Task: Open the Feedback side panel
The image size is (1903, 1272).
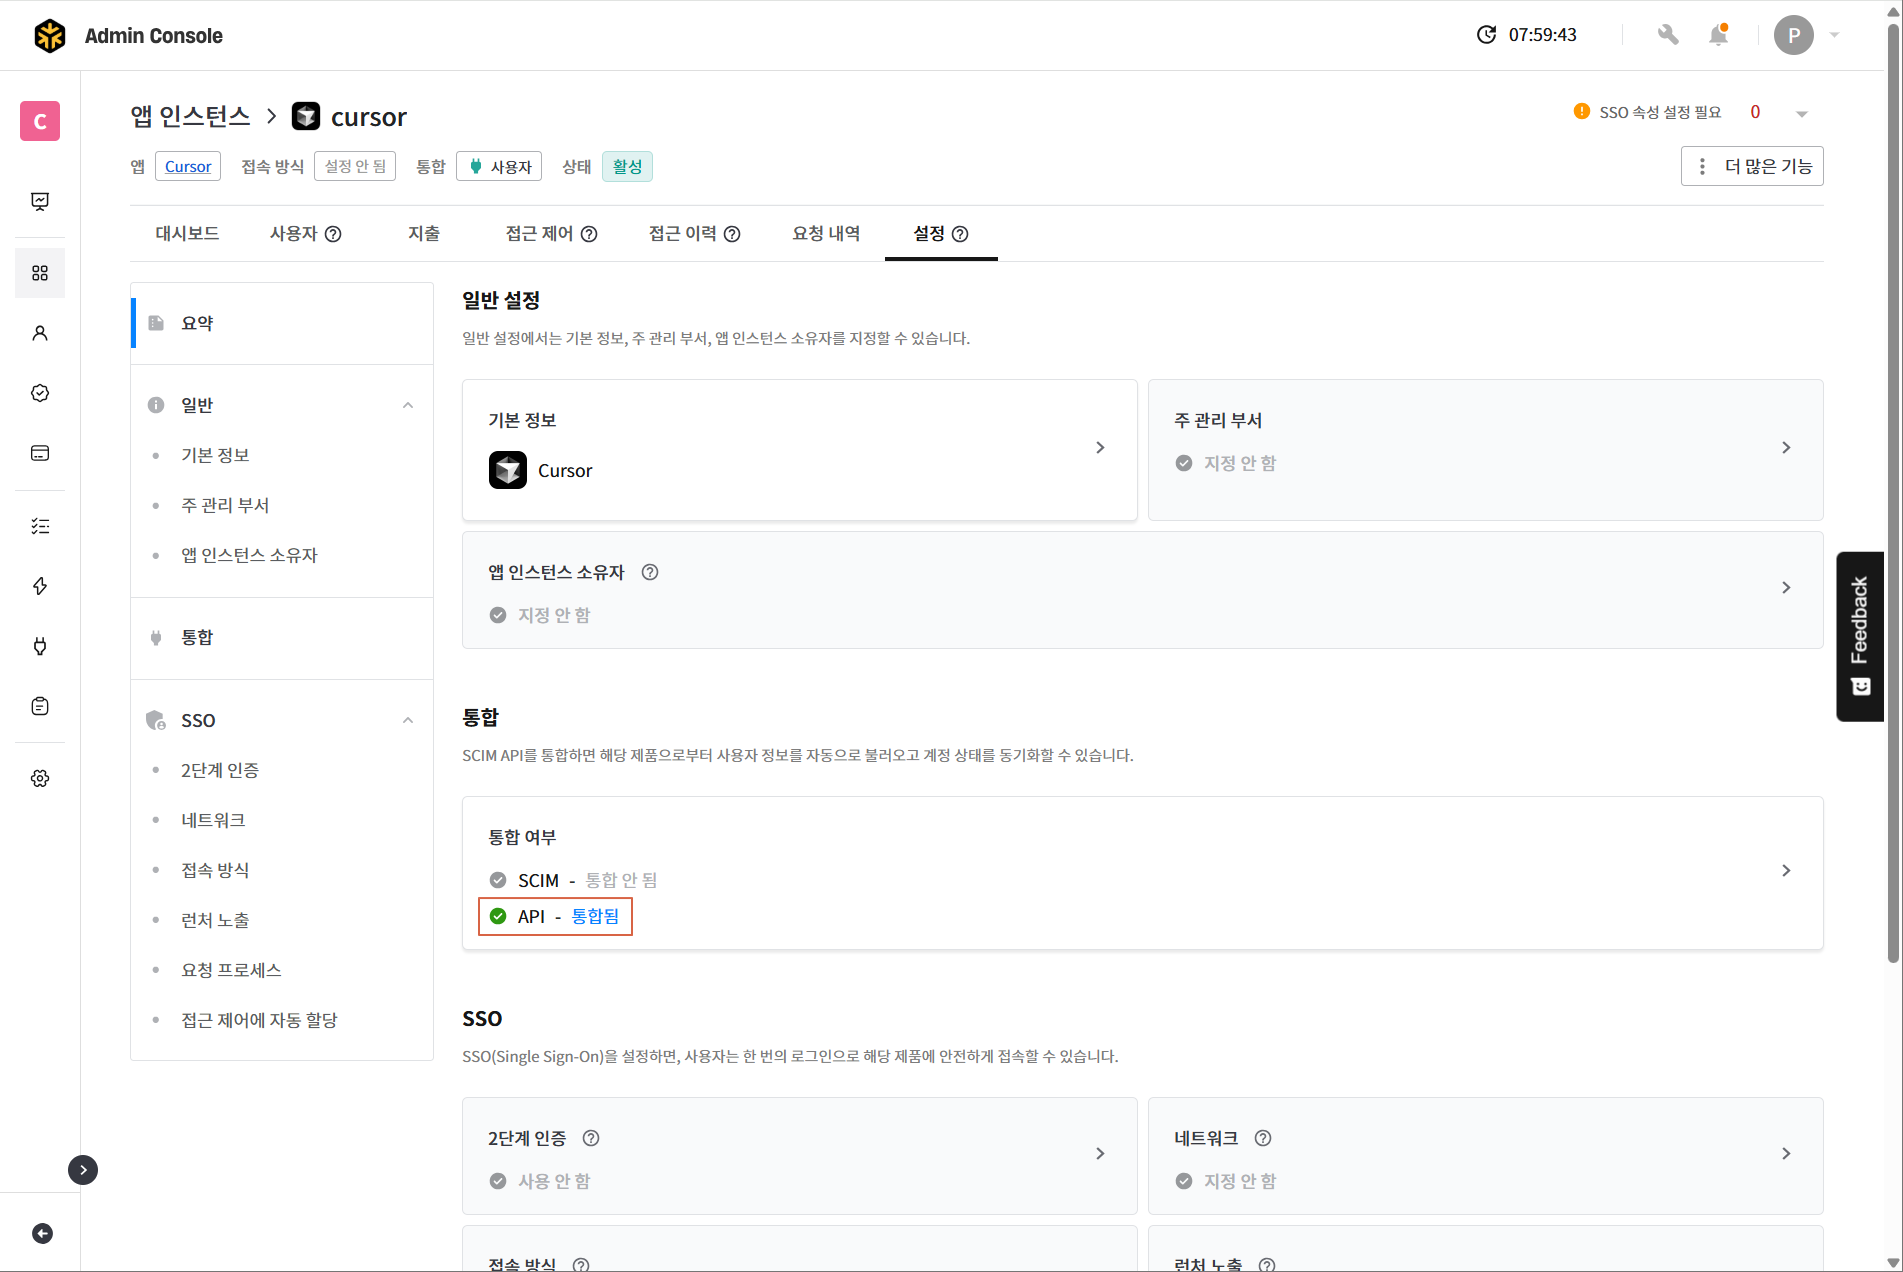Action: tap(1859, 636)
